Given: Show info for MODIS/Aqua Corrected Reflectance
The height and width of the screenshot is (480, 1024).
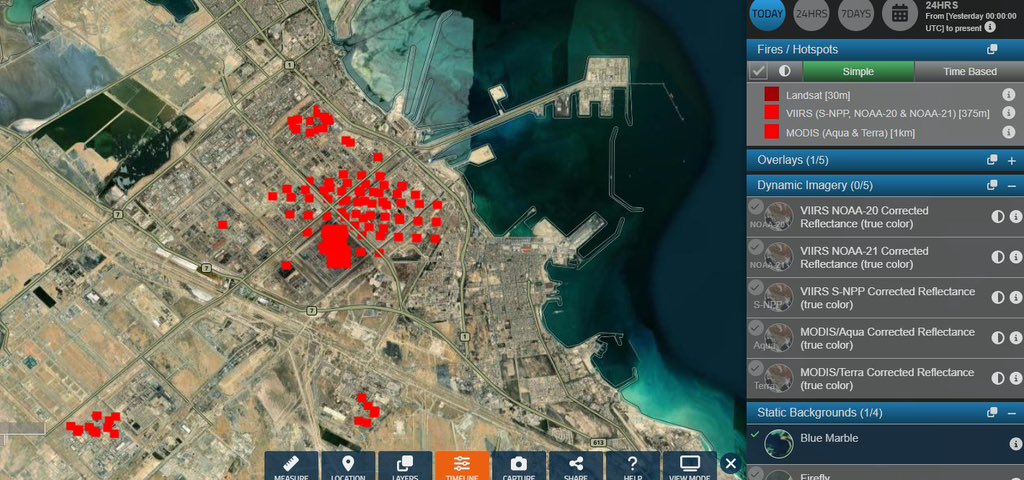Looking at the screenshot, I should (x=1016, y=338).
